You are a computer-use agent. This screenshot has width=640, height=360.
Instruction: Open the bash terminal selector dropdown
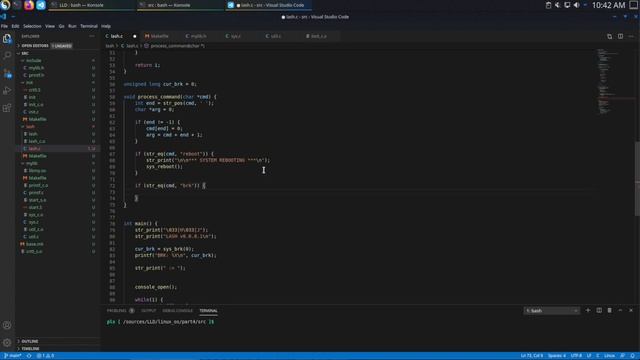click(551, 311)
